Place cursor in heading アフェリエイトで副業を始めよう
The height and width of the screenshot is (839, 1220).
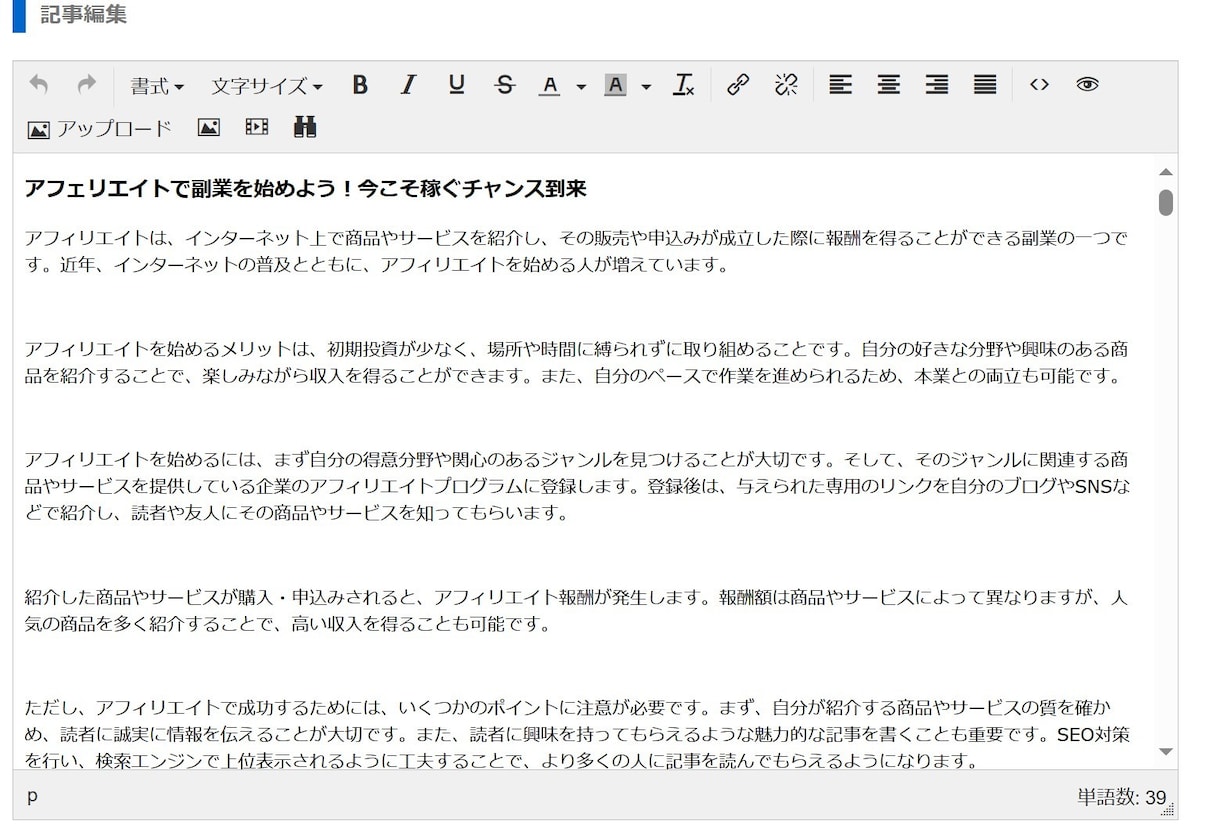pyautogui.click(x=305, y=189)
